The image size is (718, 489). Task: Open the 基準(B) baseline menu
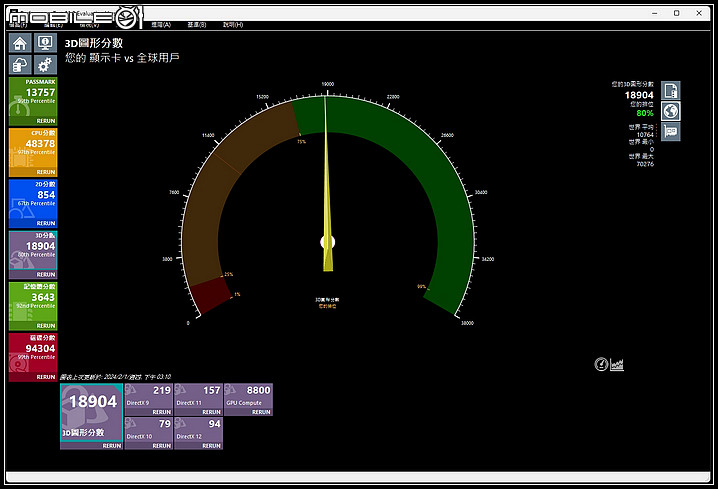pyautogui.click(x=197, y=24)
